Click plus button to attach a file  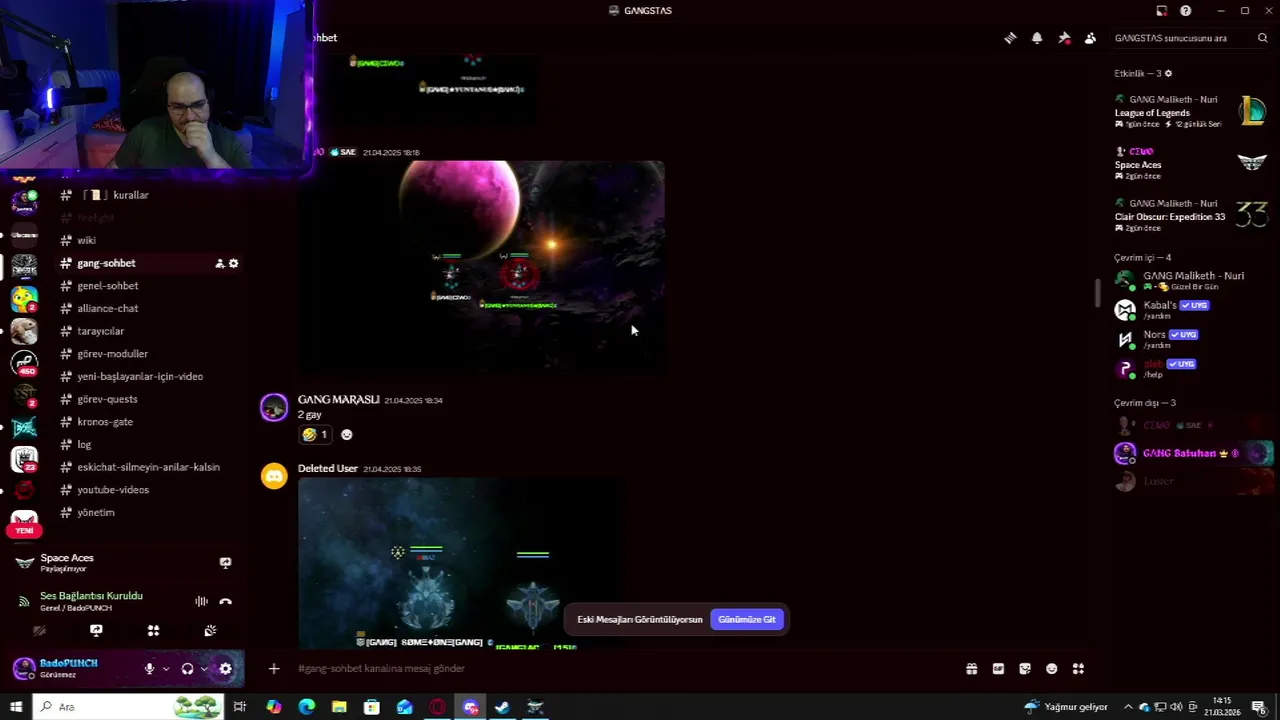pos(273,669)
